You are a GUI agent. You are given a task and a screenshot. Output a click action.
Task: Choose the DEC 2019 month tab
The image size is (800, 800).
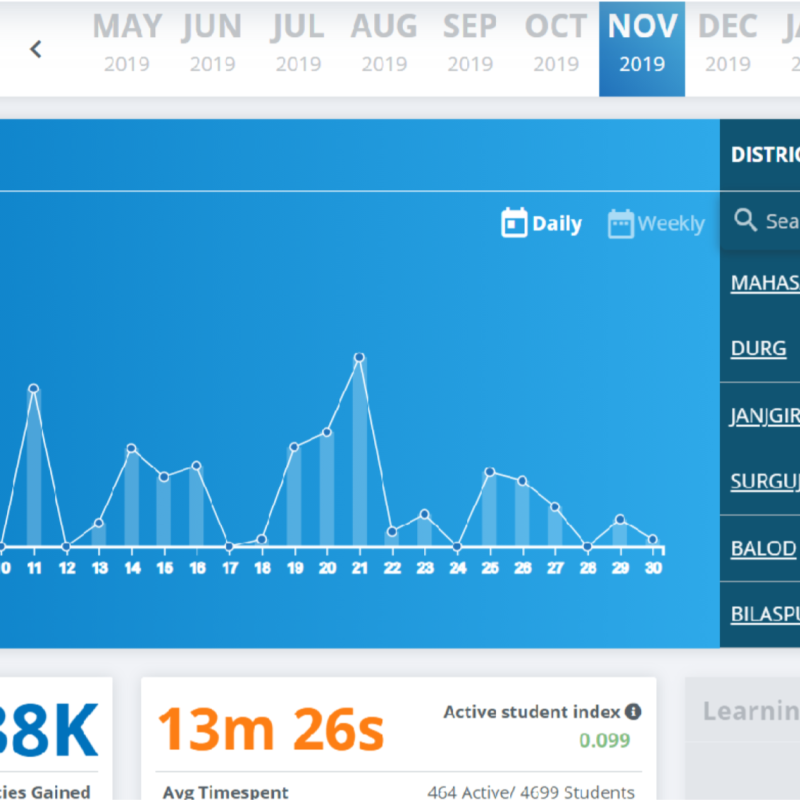pos(727,44)
